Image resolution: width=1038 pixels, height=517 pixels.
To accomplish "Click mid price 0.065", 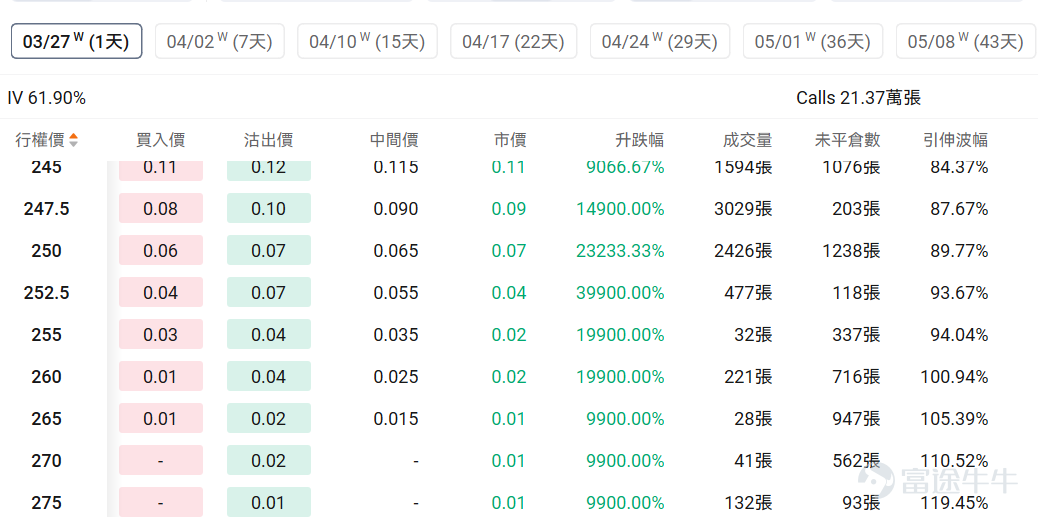I will coord(396,251).
